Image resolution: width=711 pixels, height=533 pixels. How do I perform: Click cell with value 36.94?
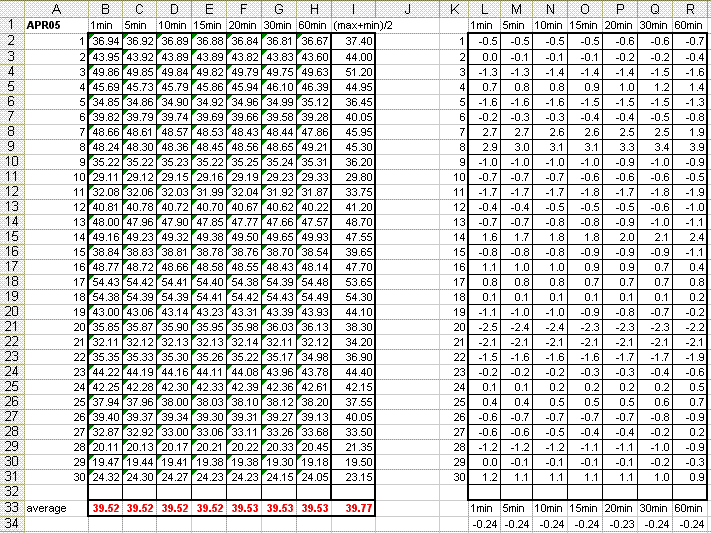pos(105,41)
